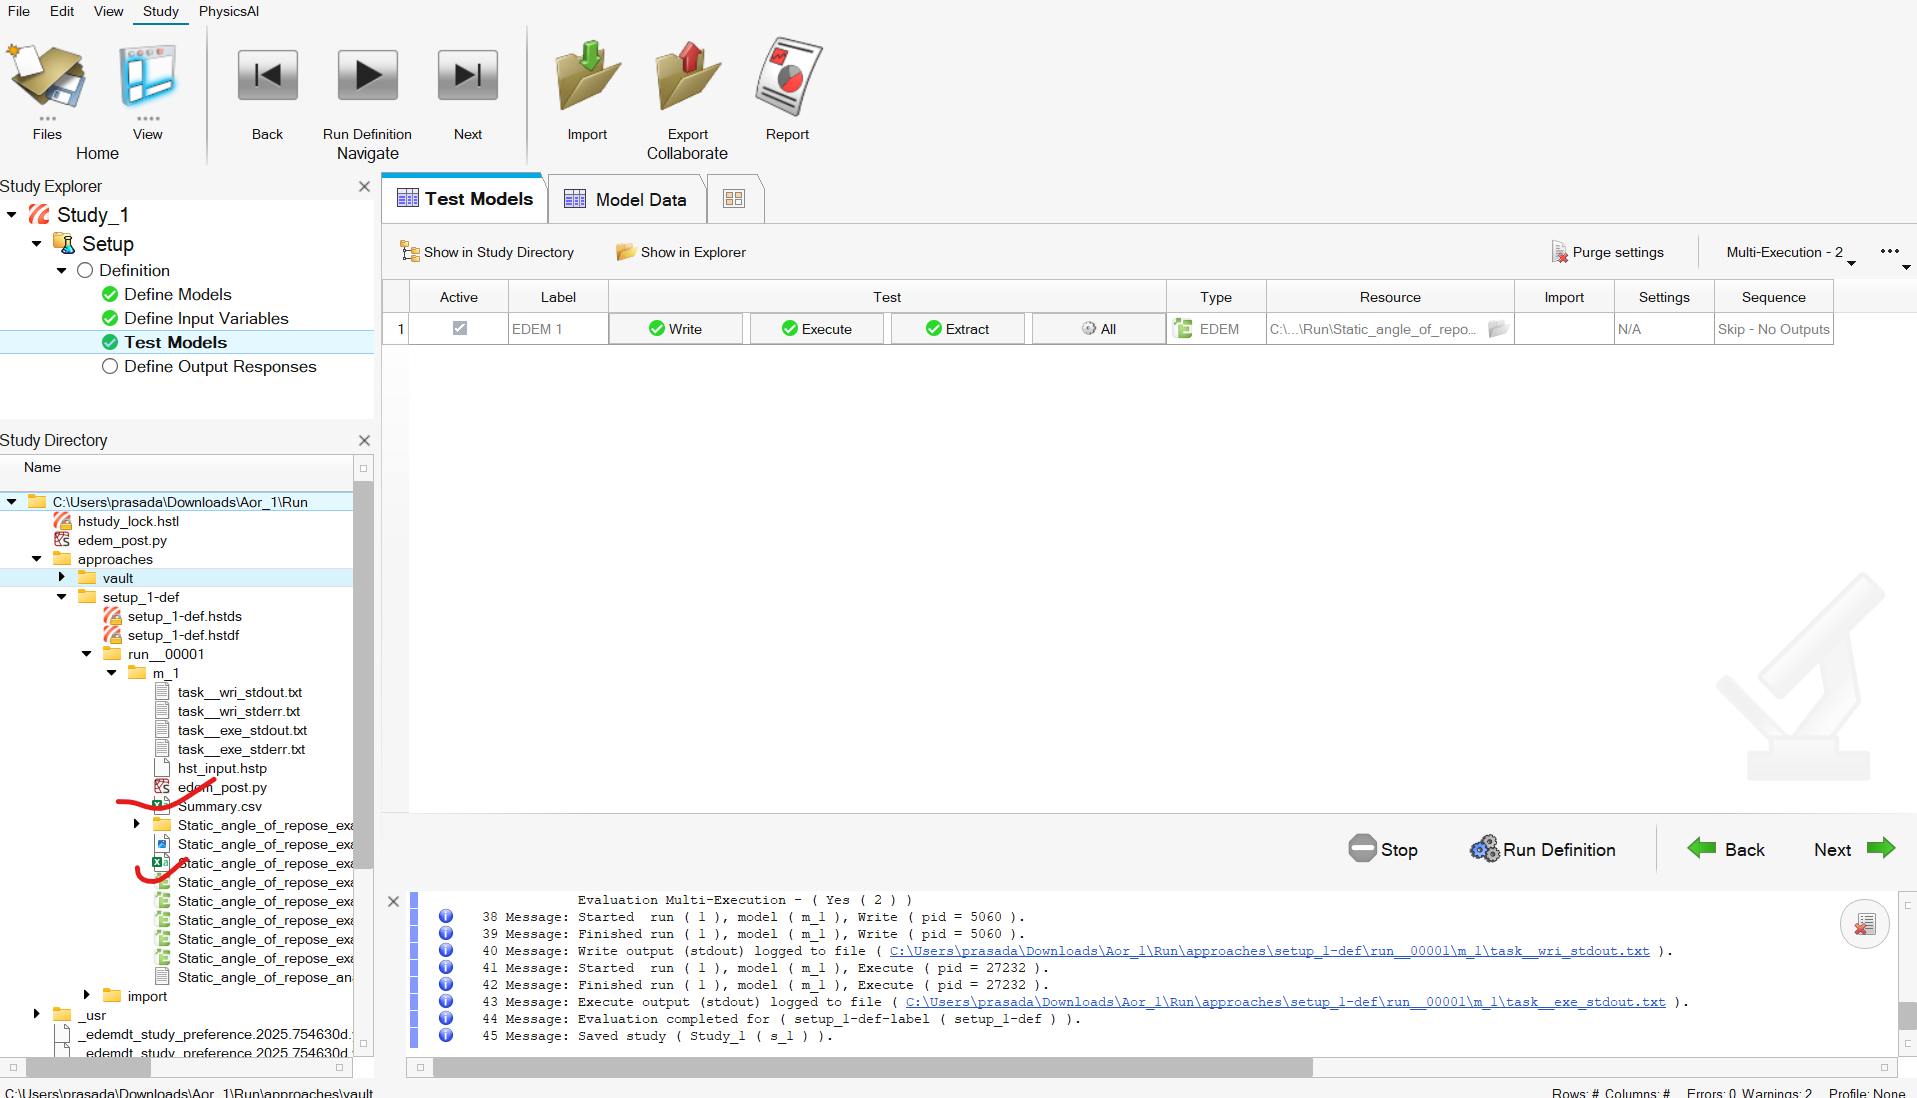Open the three-dots more options menu
This screenshot has width=1917, height=1098.
(x=1889, y=252)
